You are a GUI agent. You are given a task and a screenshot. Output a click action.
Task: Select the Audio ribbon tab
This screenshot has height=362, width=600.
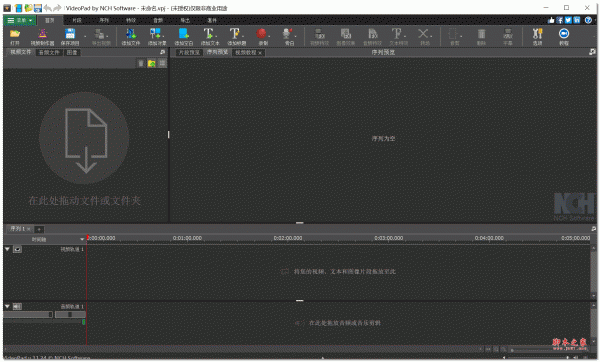point(158,20)
